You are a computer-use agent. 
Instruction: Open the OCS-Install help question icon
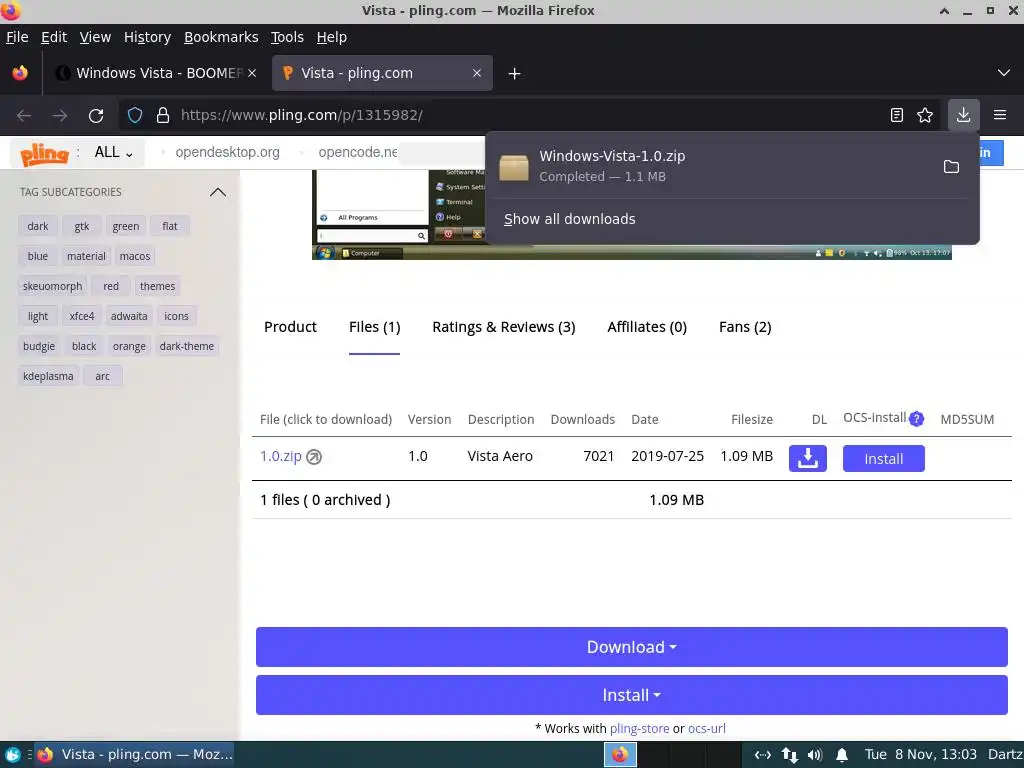click(916, 419)
